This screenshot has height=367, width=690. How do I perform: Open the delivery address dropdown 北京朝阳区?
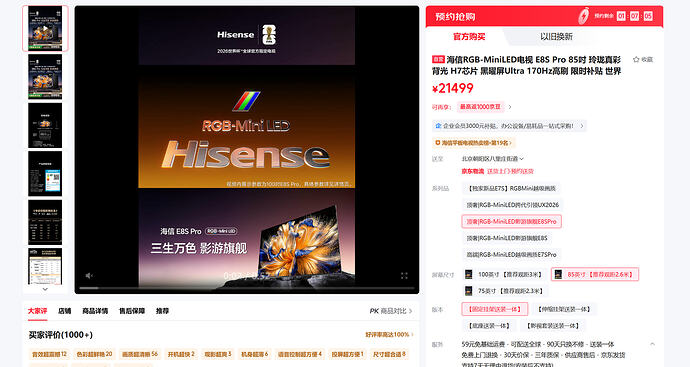(492, 158)
